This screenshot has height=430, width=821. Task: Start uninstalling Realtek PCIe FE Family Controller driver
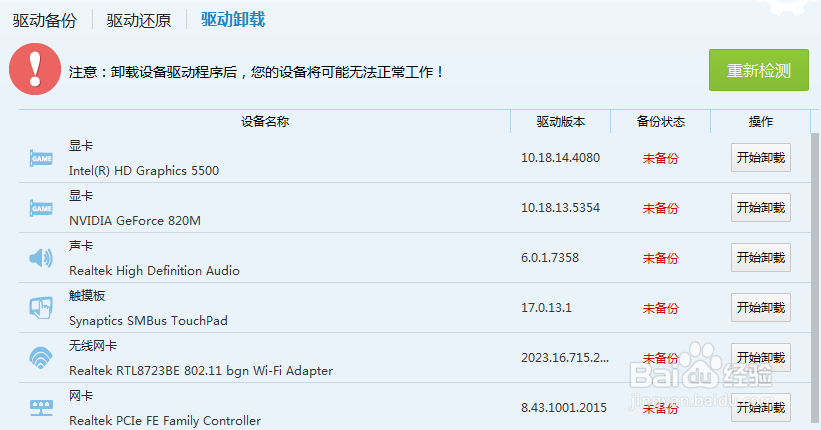point(761,407)
